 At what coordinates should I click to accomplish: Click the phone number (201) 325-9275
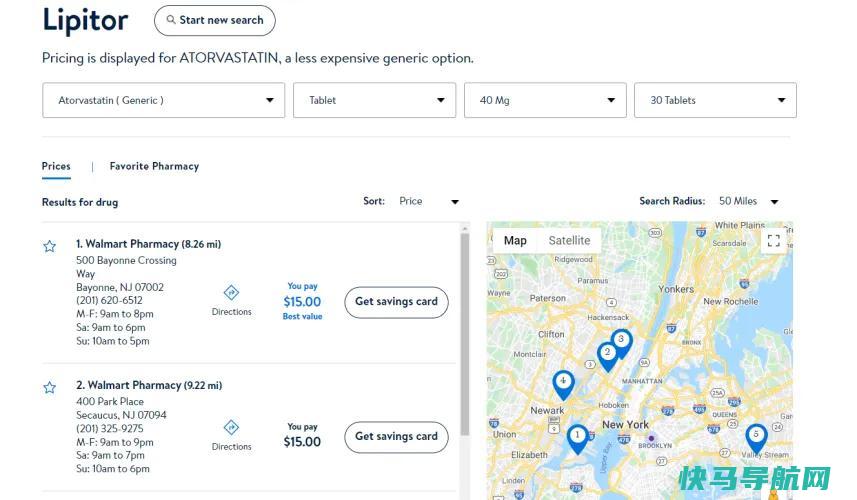pyautogui.click(x=110, y=428)
